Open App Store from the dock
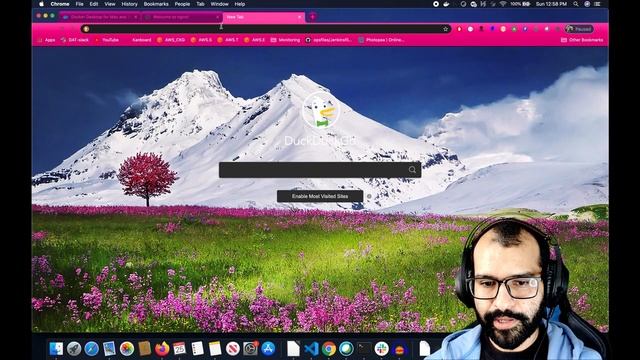Viewport: 640px width, 360px height. (268, 349)
